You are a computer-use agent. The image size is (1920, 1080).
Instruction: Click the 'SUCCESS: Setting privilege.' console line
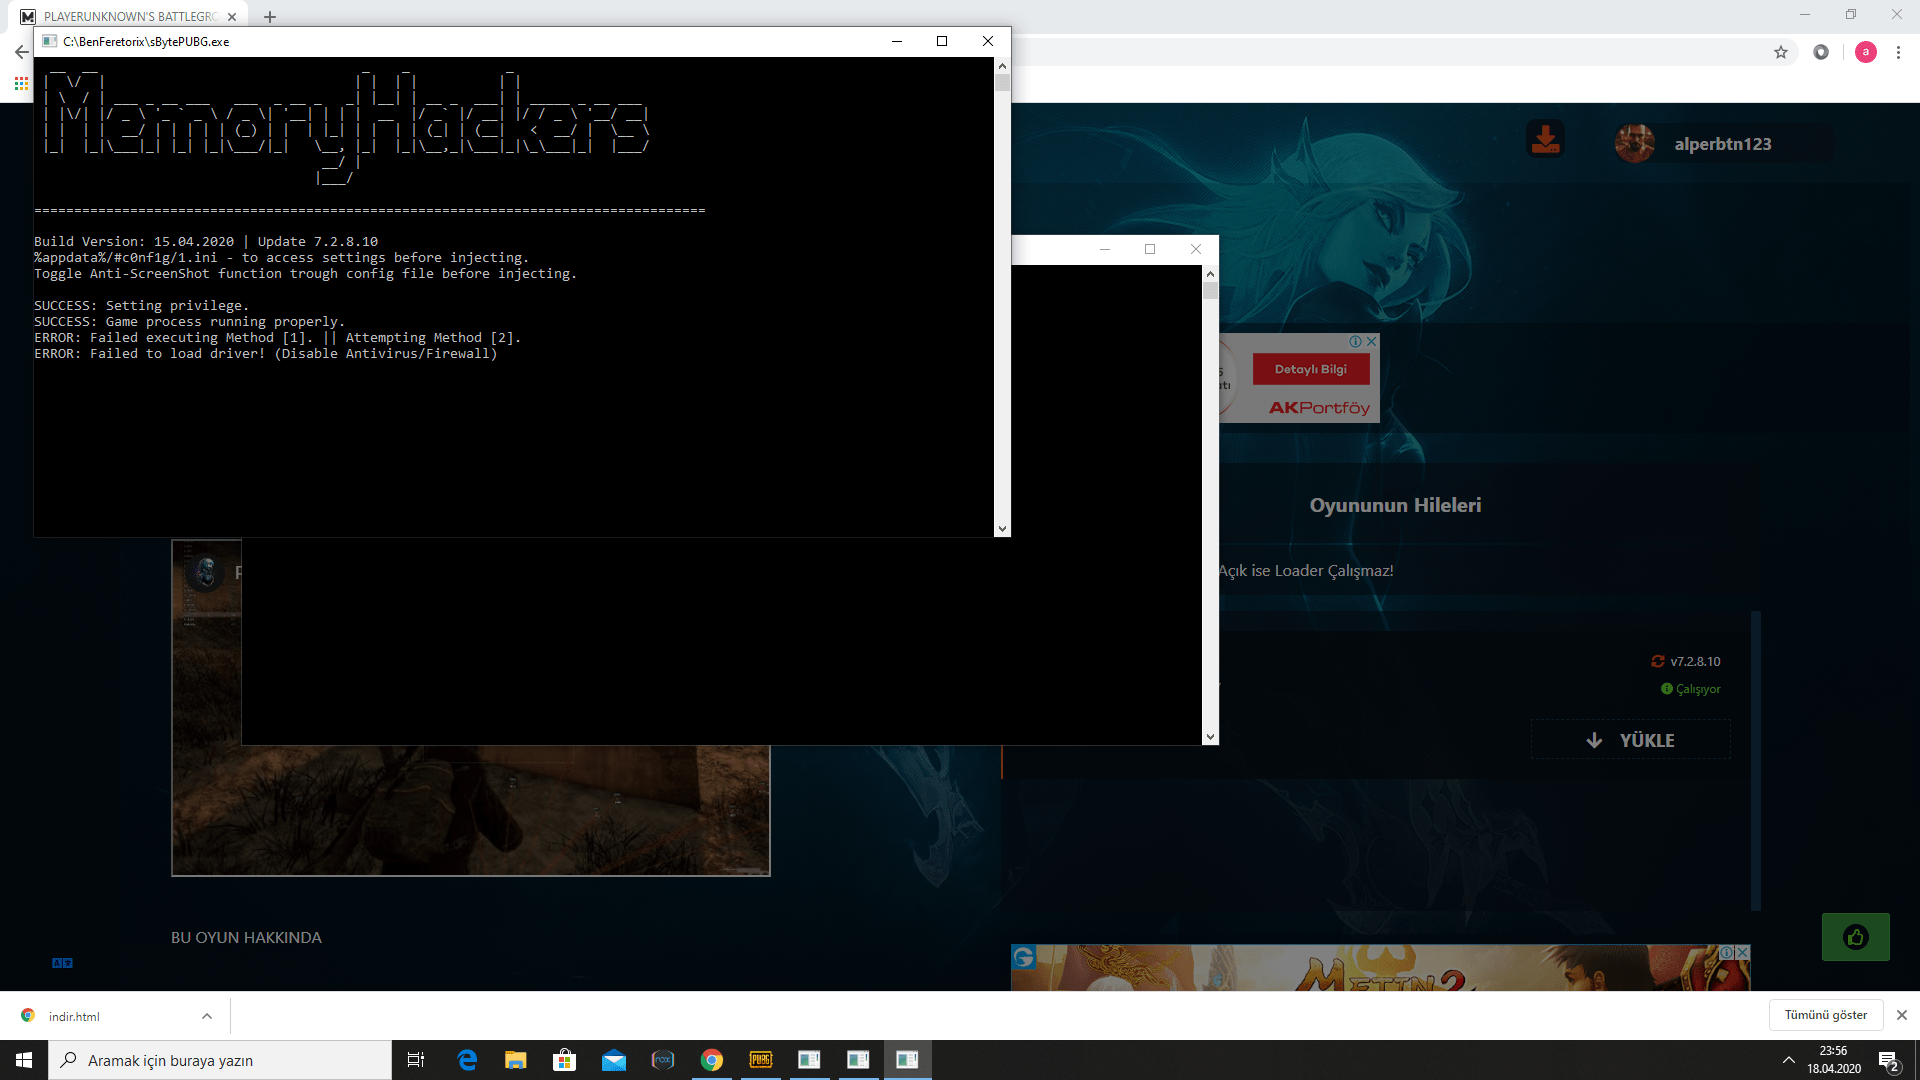click(x=141, y=306)
